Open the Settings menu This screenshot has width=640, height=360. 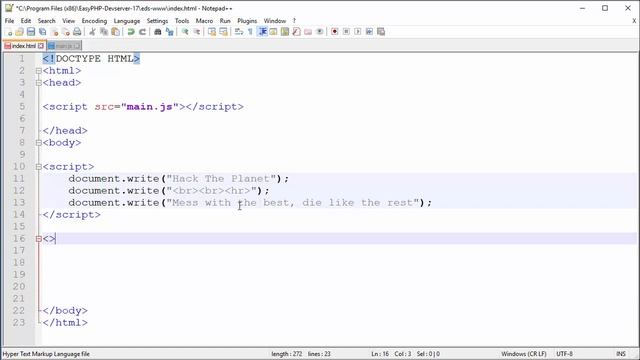point(157,21)
